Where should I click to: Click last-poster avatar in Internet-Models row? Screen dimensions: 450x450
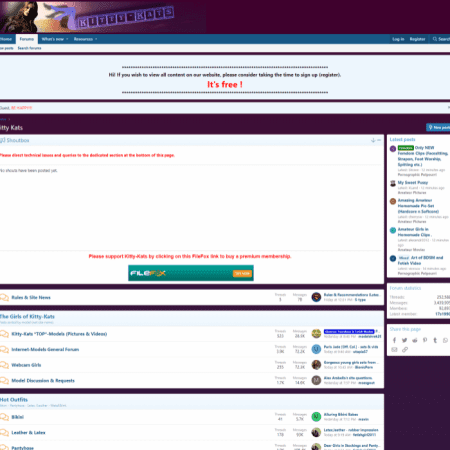pyautogui.click(x=316, y=349)
